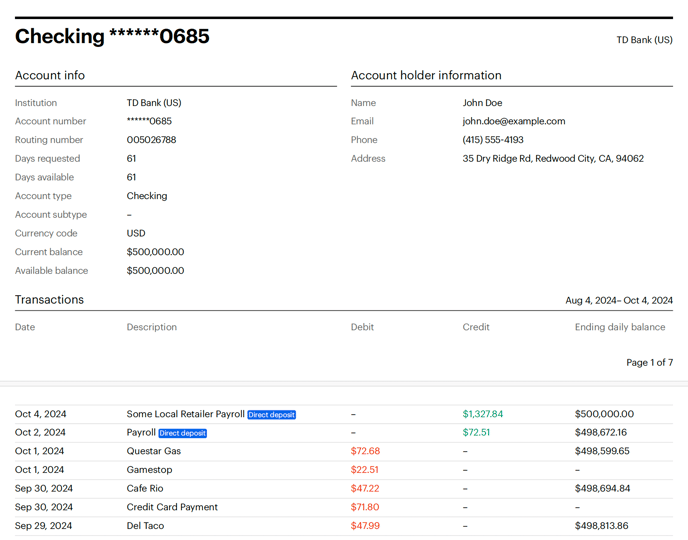Click the address '35 Dry Ridge Rd, Redwood City'
Image resolution: width=688 pixels, height=540 pixels.
[529, 158]
